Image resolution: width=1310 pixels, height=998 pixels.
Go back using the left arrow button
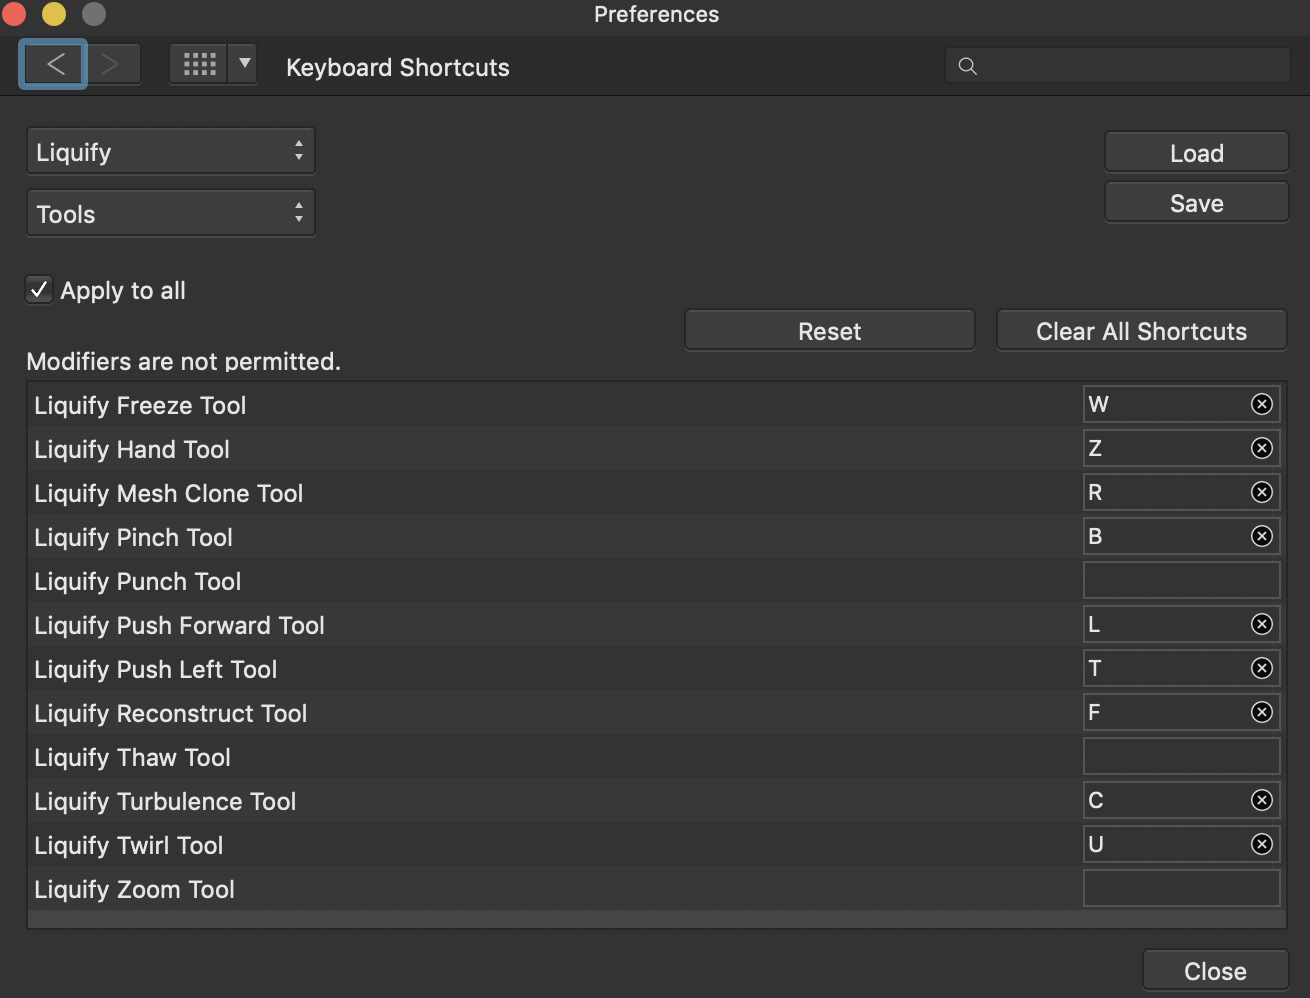pyautogui.click(x=54, y=65)
